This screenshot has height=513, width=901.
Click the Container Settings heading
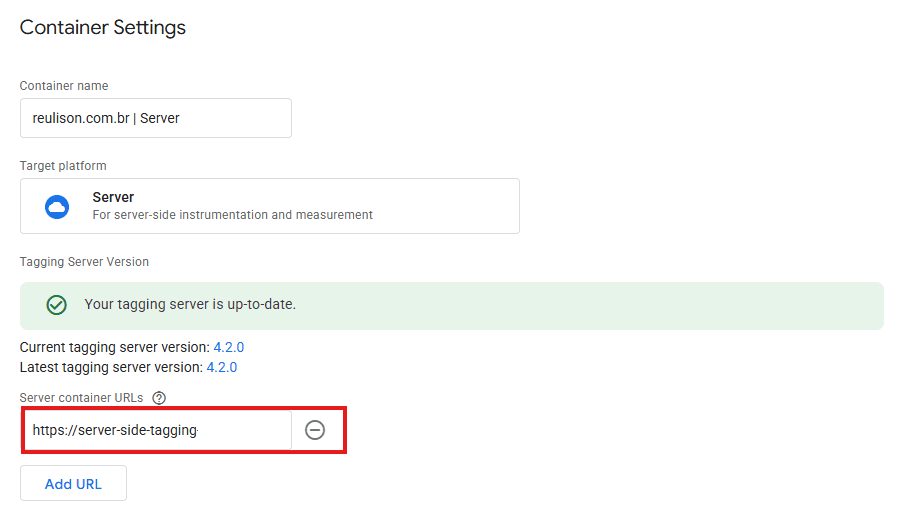103,28
